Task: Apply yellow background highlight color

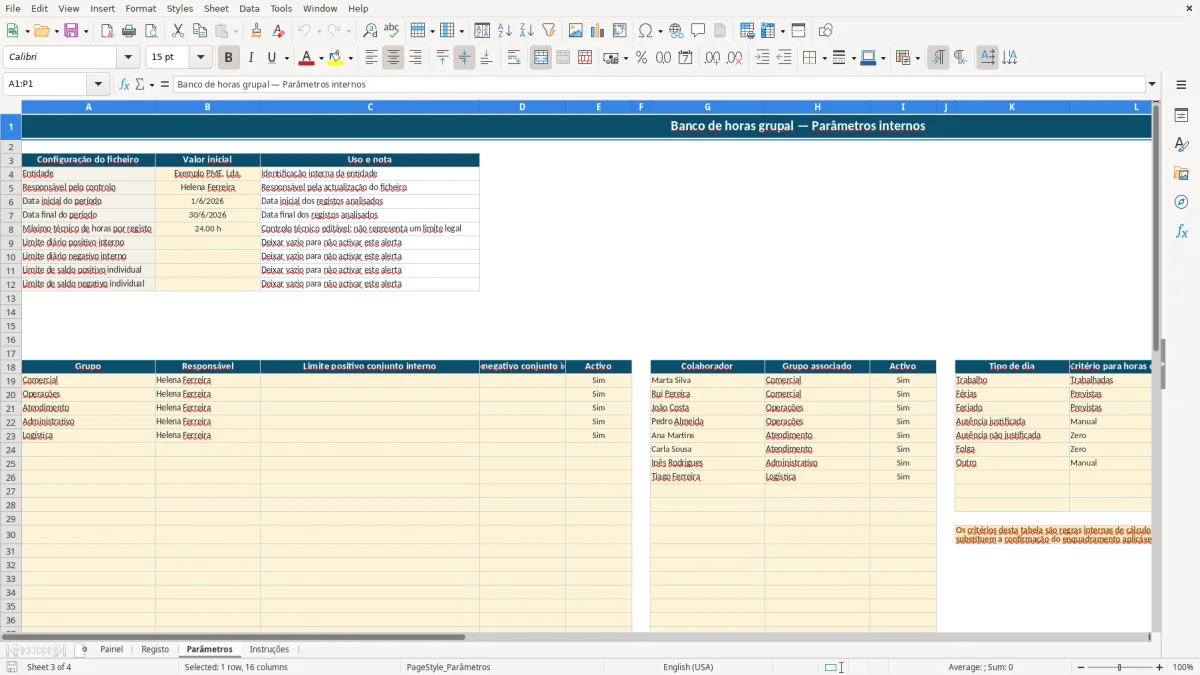Action: pos(336,58)
